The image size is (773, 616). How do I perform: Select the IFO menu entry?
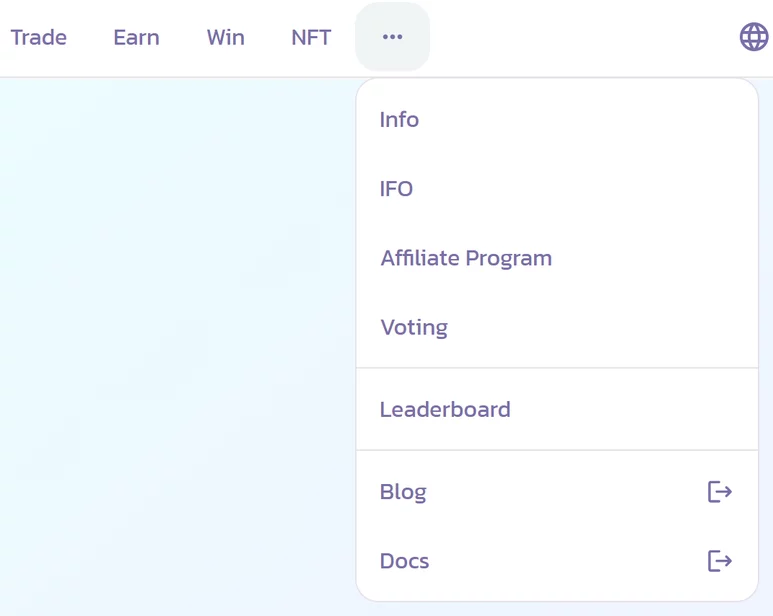pyautogui.click(x=396, y=189)
